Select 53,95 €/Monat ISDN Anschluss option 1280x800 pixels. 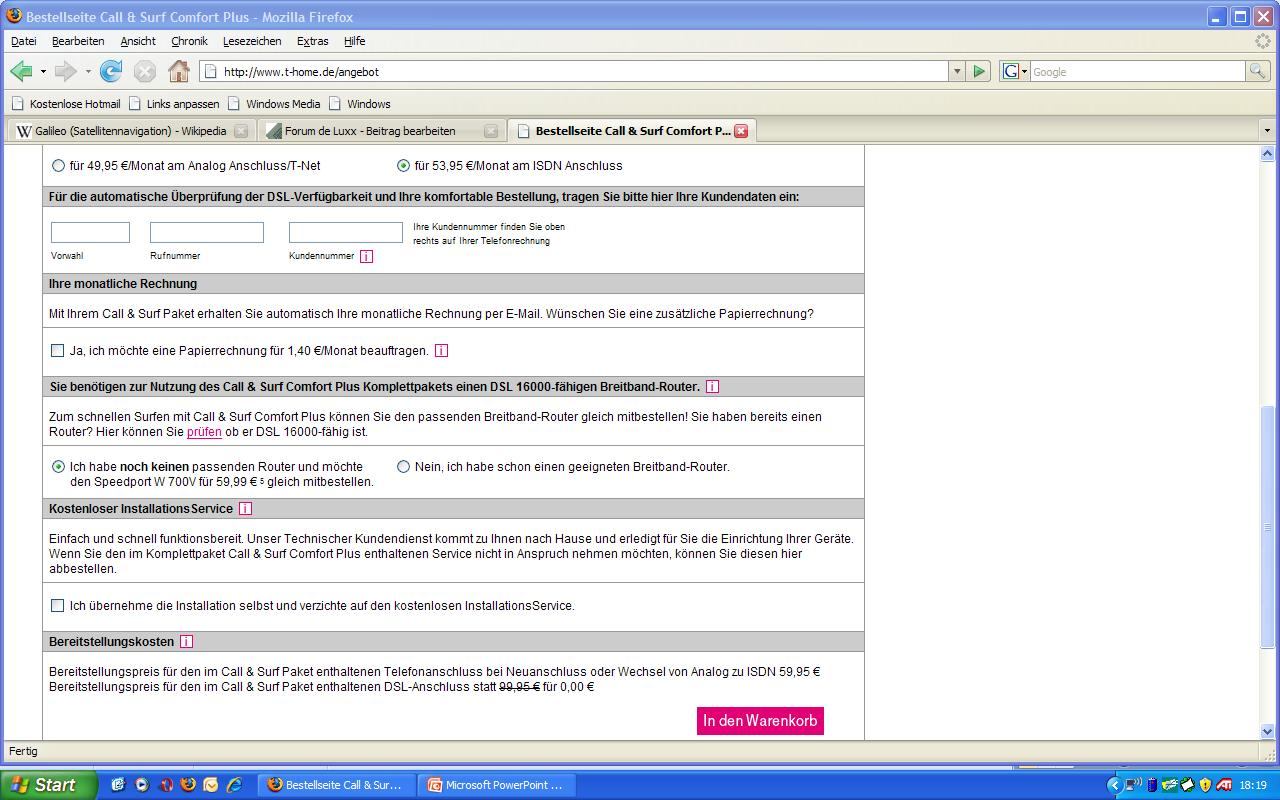(x=403, y=166)
